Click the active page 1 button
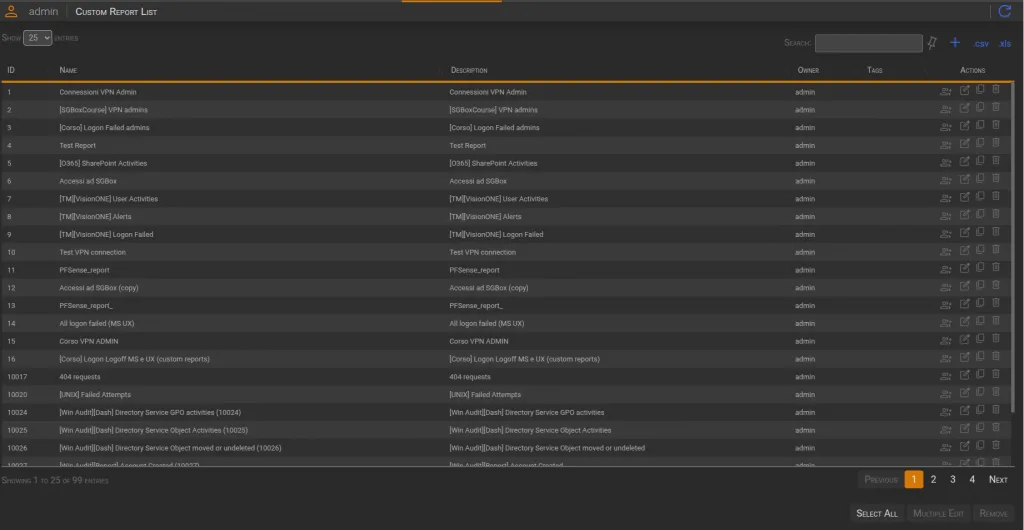This screenshot has width=1024, height=530. pyautogui.click(x=914, y=480)
